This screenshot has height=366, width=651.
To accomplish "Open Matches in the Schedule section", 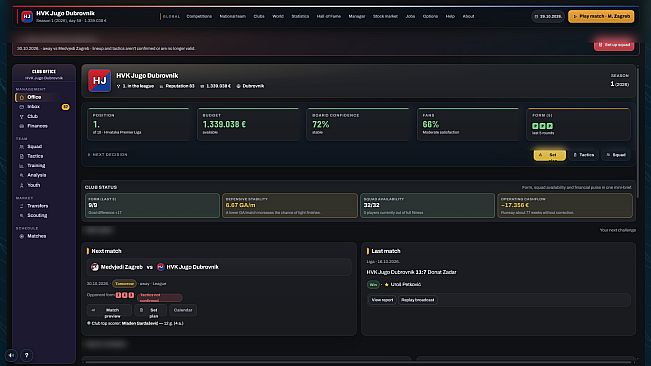I will [37, 236].
